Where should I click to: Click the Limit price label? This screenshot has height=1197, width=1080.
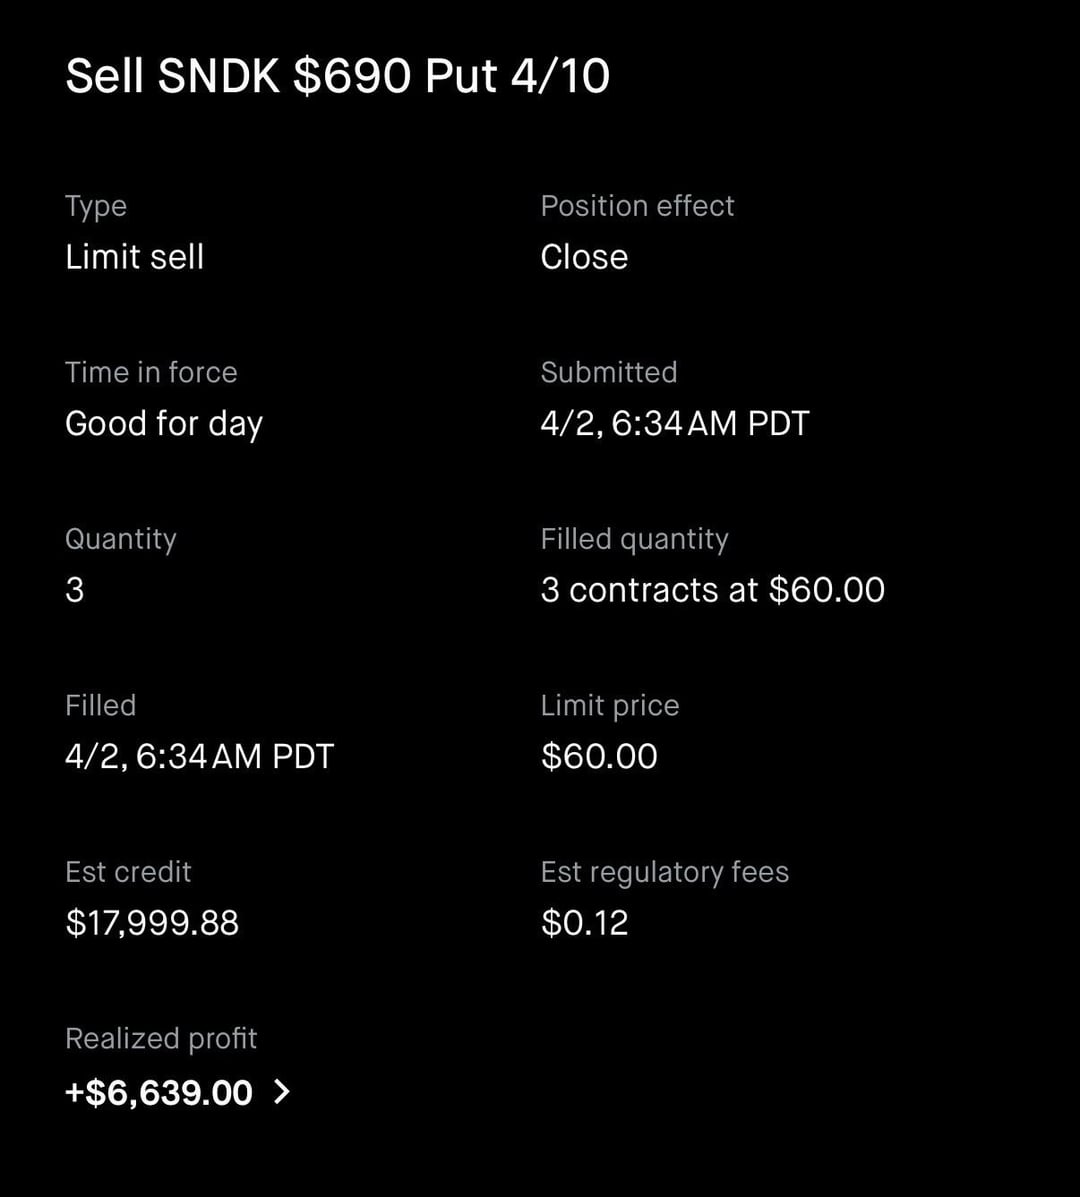point(609,705)
